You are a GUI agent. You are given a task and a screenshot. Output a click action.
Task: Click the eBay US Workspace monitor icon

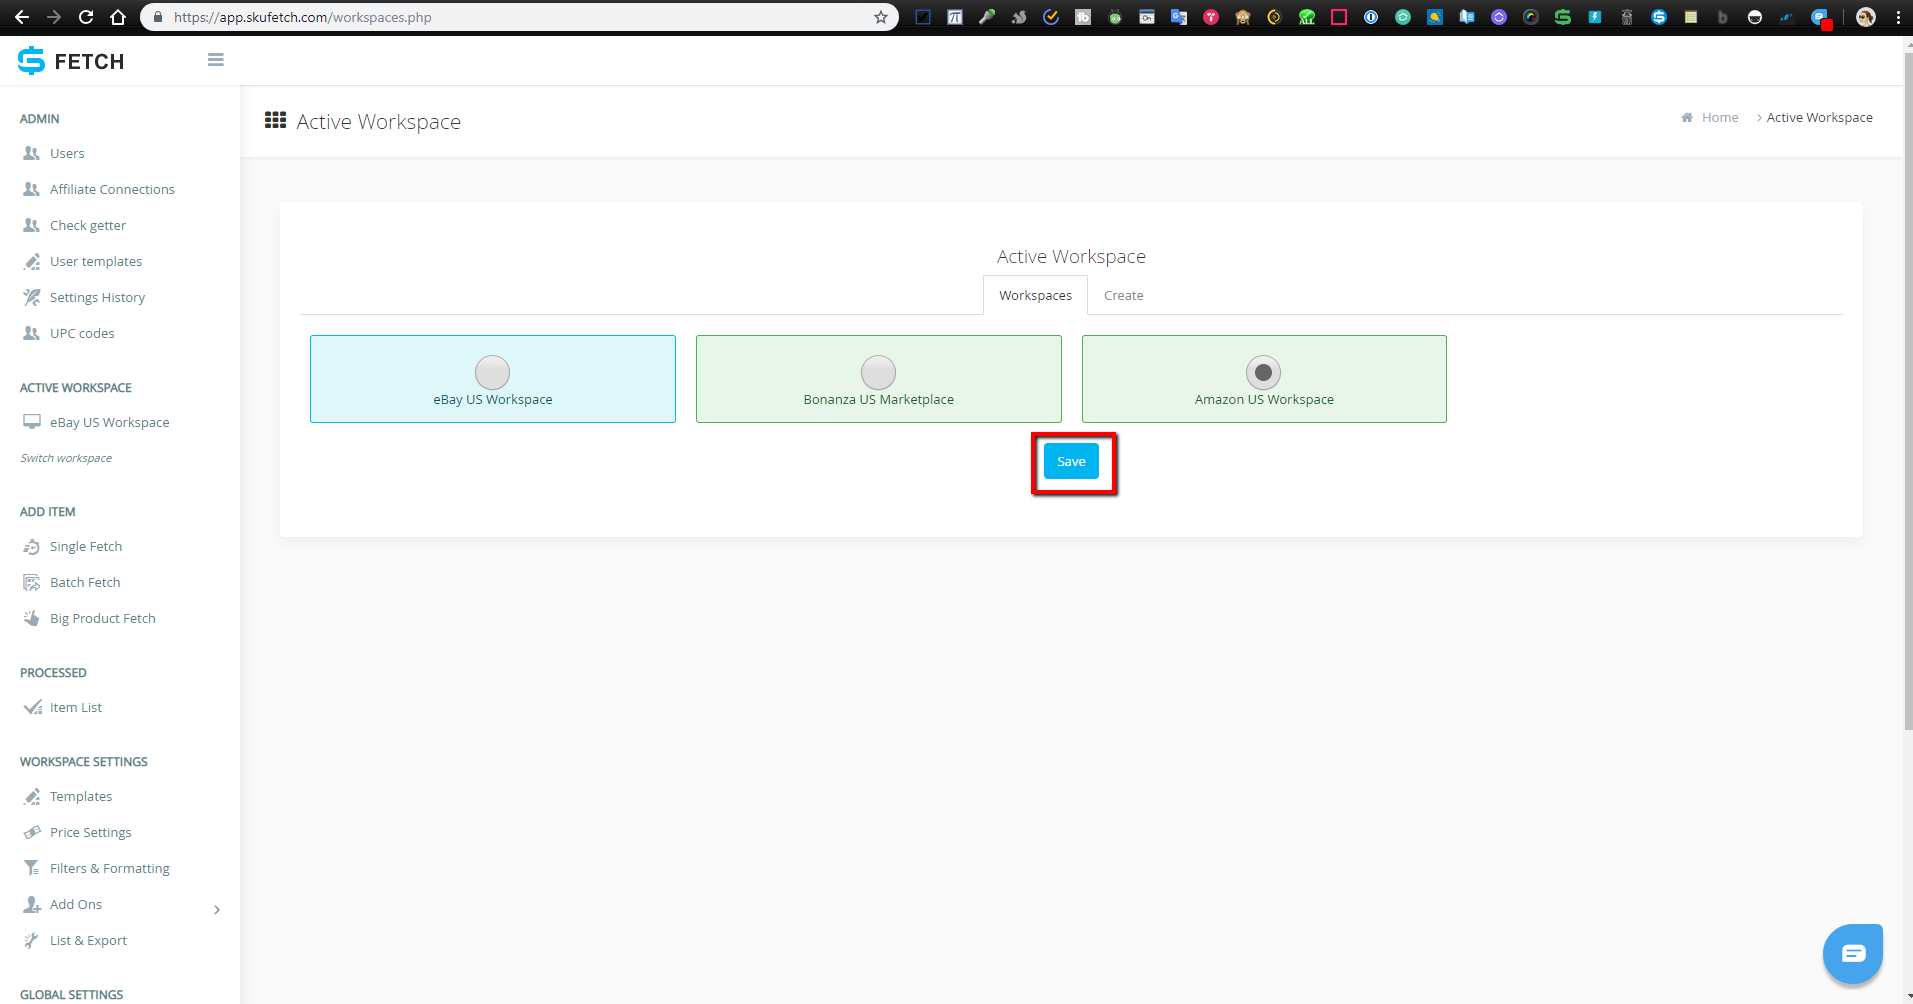tap(32, 422)
